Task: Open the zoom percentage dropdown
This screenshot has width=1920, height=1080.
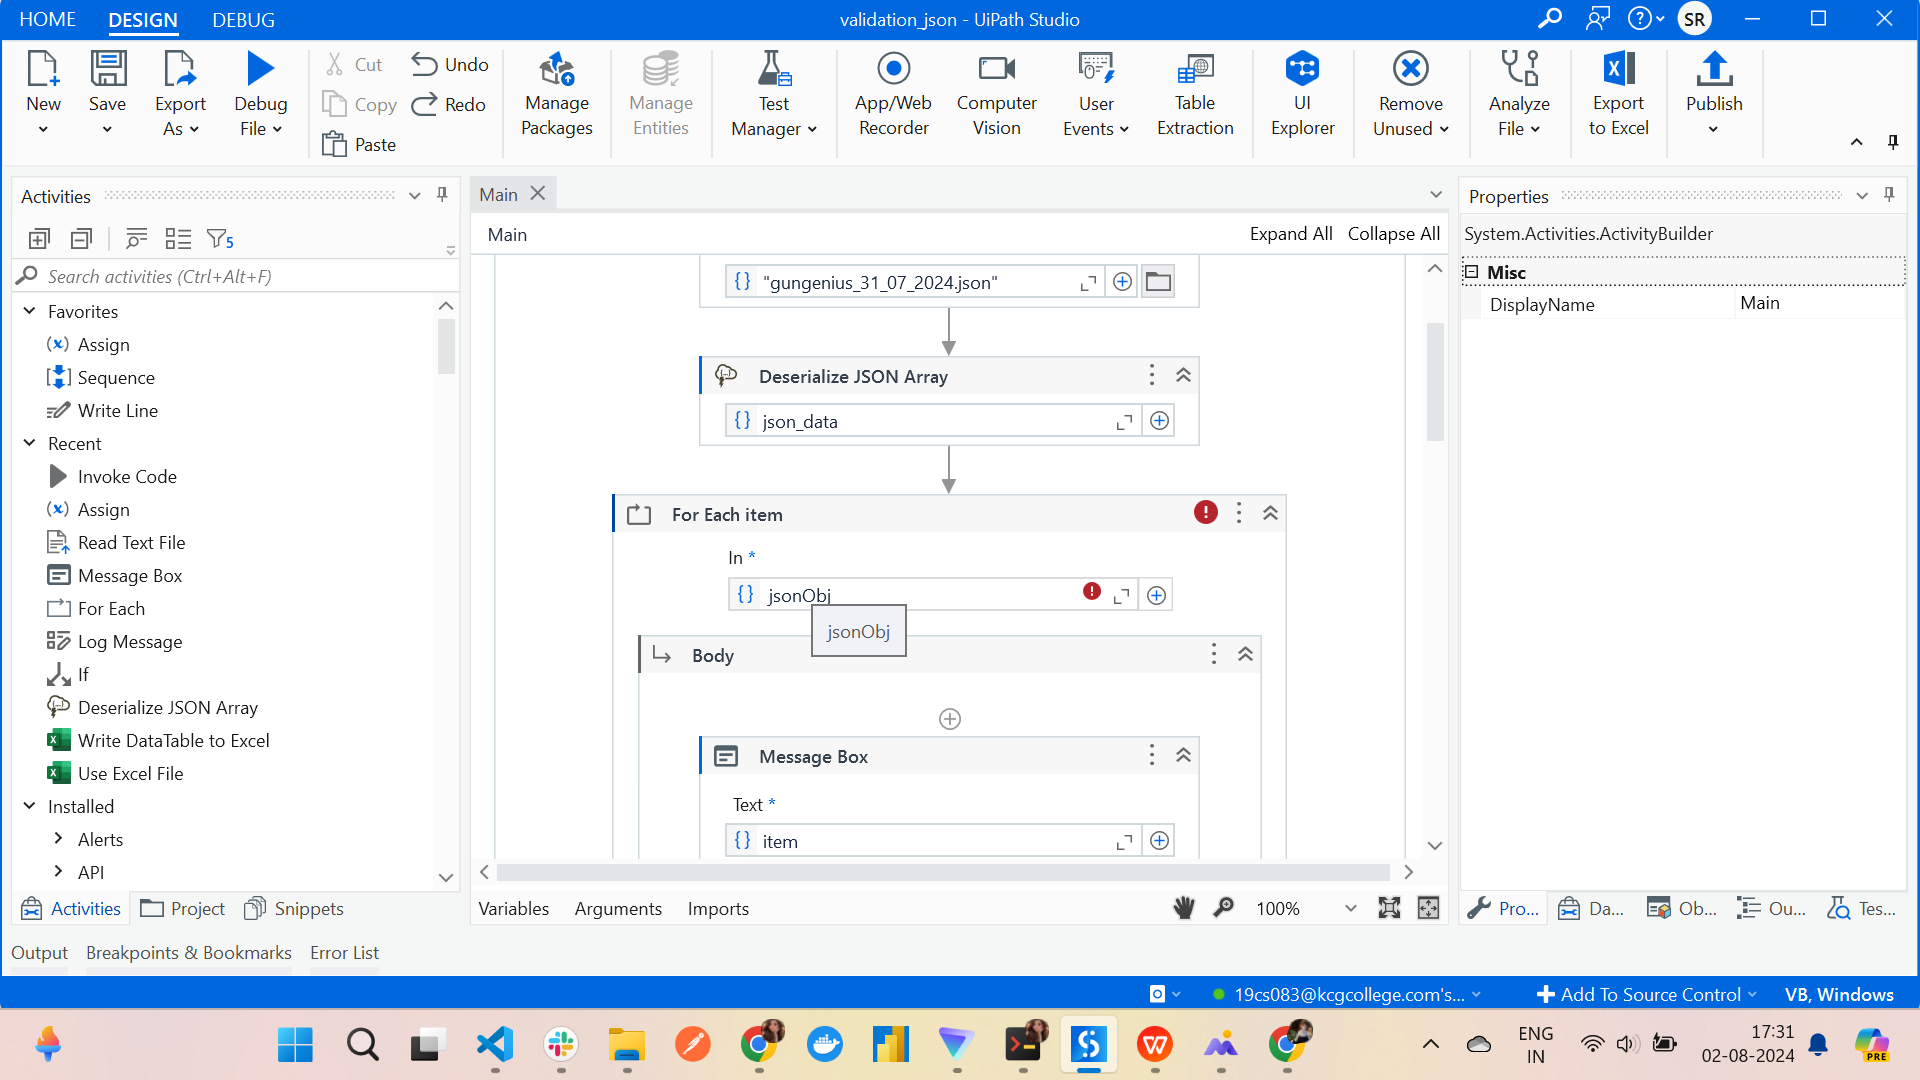Action: [x=1349, y=908]
